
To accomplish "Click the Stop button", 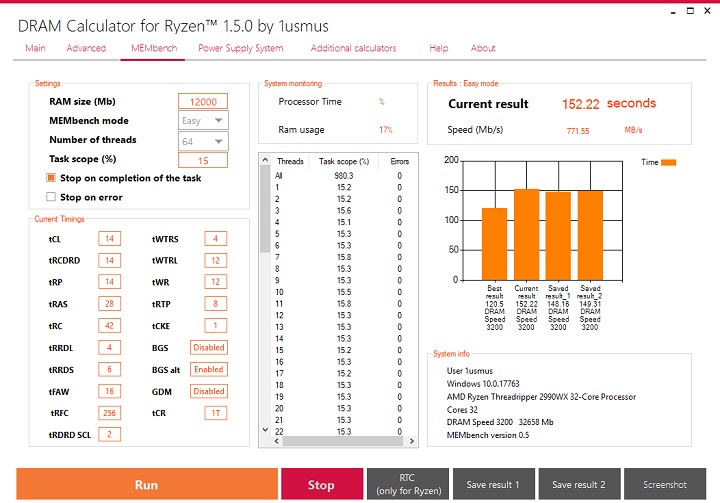I will [x=322, y=484].
